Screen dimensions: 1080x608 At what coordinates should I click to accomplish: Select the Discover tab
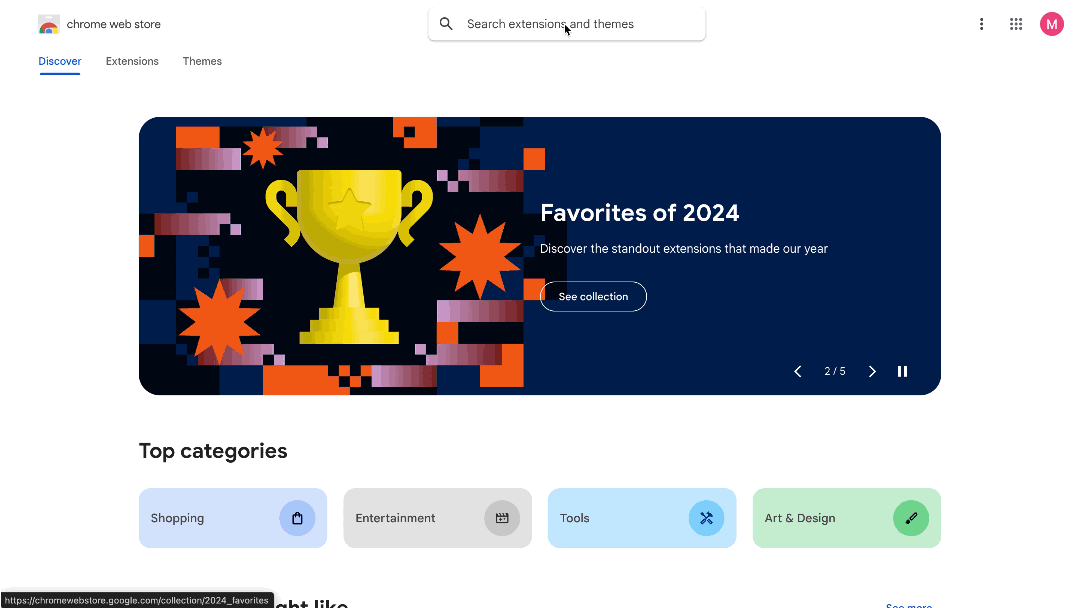coord(60,61)
